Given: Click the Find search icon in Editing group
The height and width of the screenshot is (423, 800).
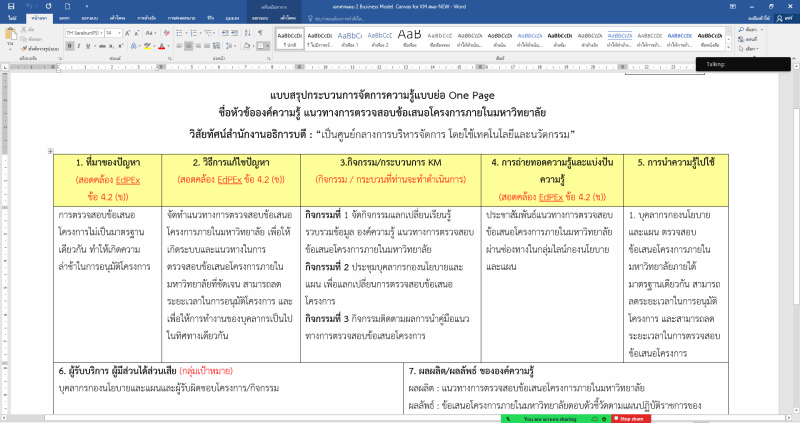Looking at the screenshot, I should tap(743, 30).
